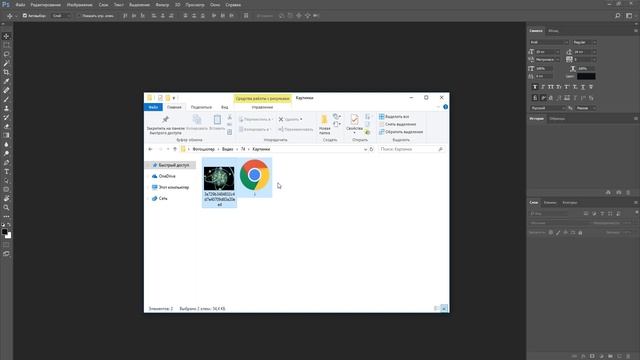
Task: Open the blue Файл button in Explorer
Action: pyautogui.click(x=153, y=107)
